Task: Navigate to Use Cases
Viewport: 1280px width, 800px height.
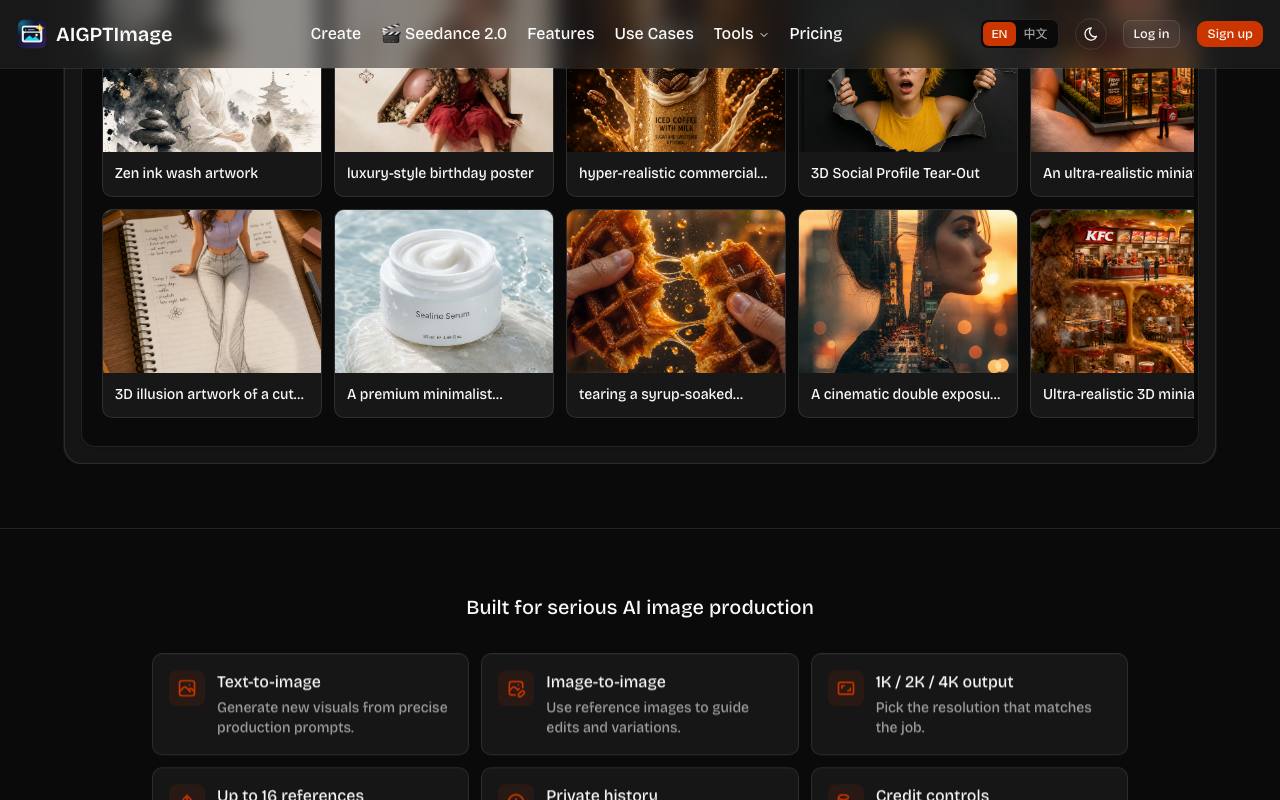Action: pos(654,34)
